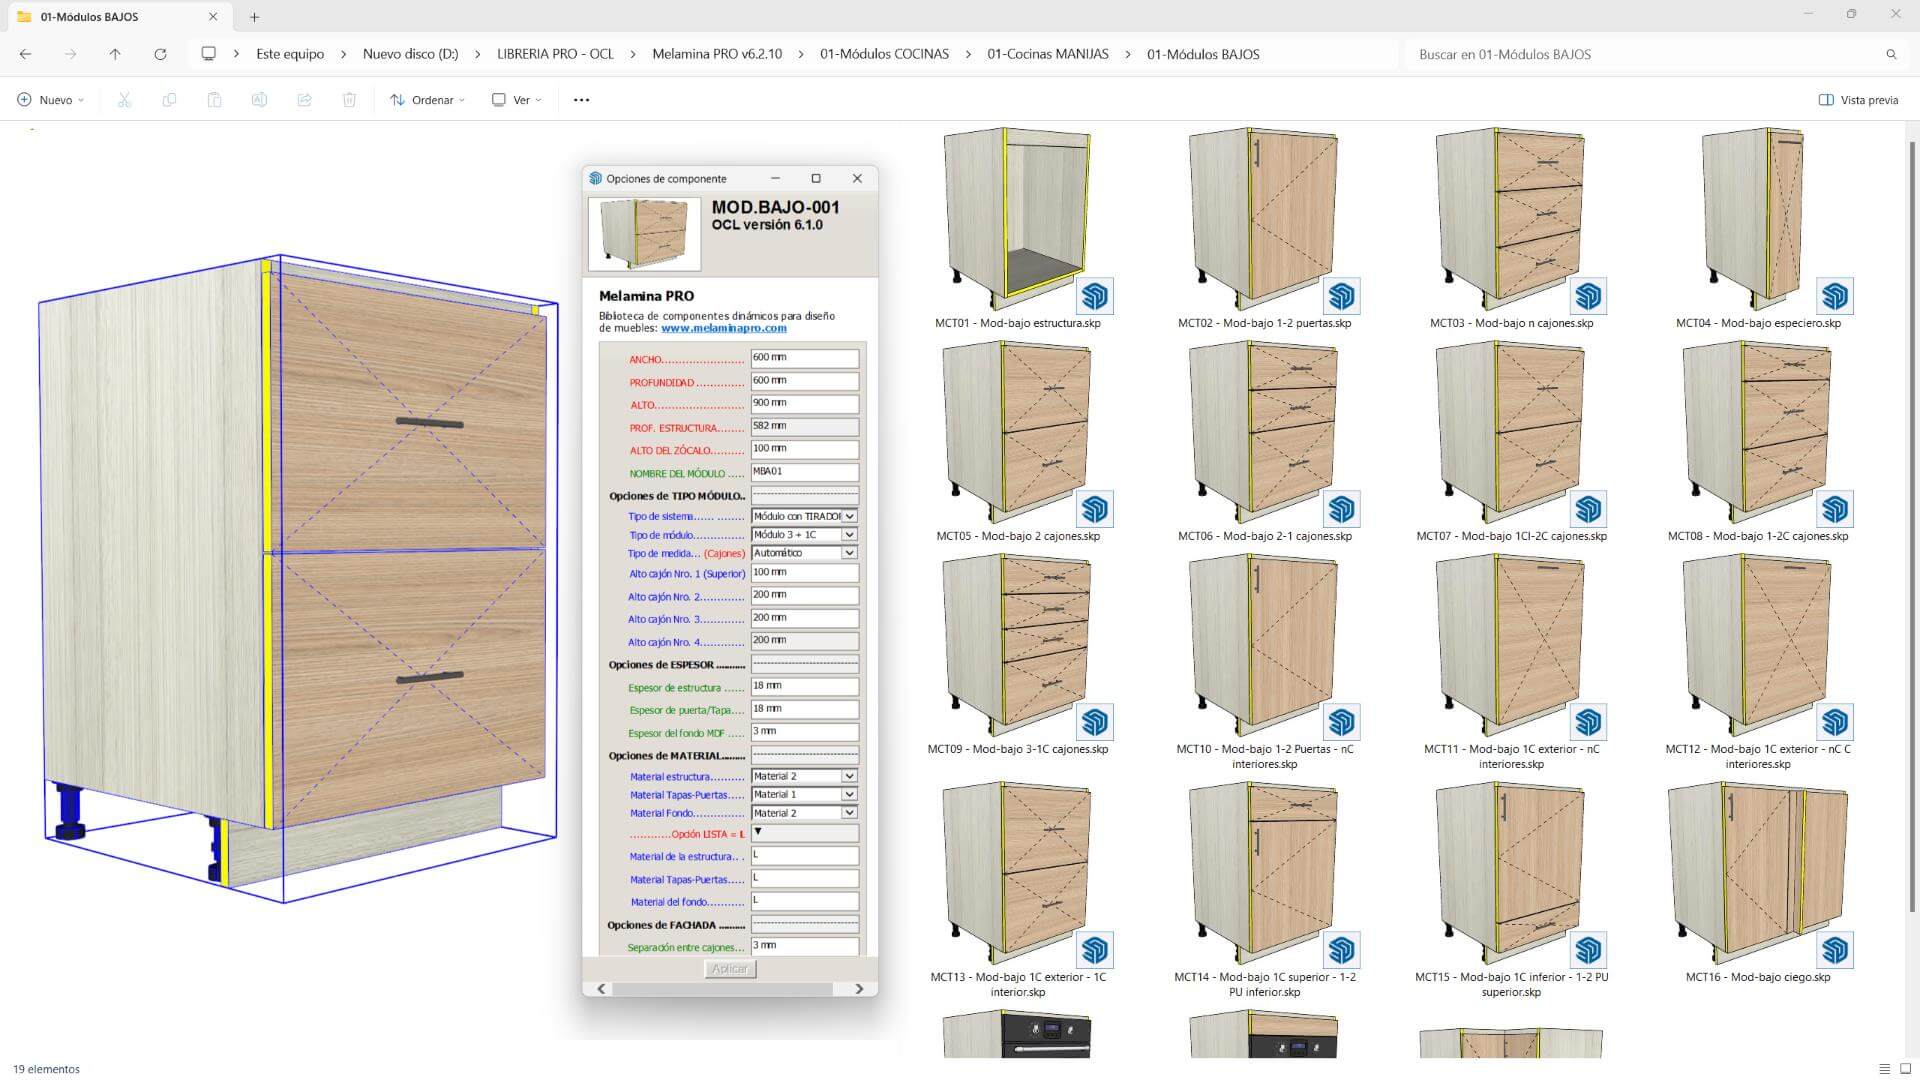Click 01-Cocinas MANIJAS breadcrumb
Image resolution: width=1920 pixels, height=1080 pixels.
coord(1047,54)
